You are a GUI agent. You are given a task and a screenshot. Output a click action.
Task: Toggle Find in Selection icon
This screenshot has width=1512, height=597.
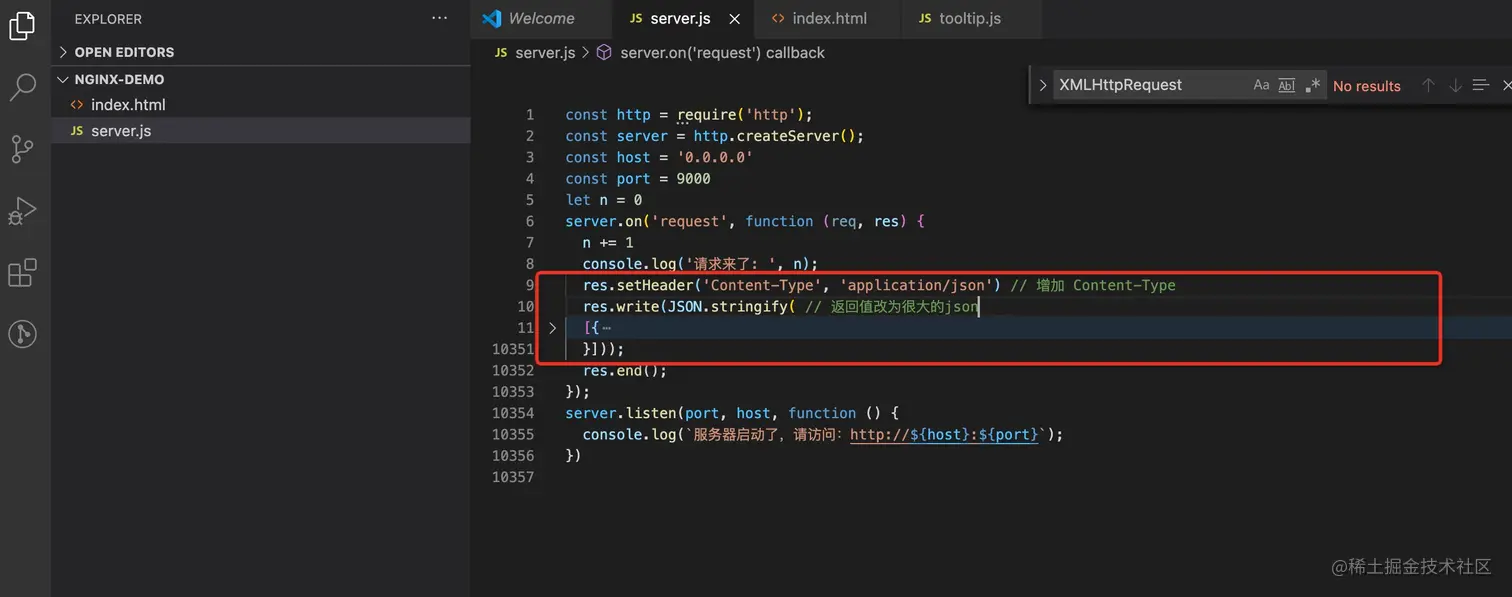(x=1481, y=86)
